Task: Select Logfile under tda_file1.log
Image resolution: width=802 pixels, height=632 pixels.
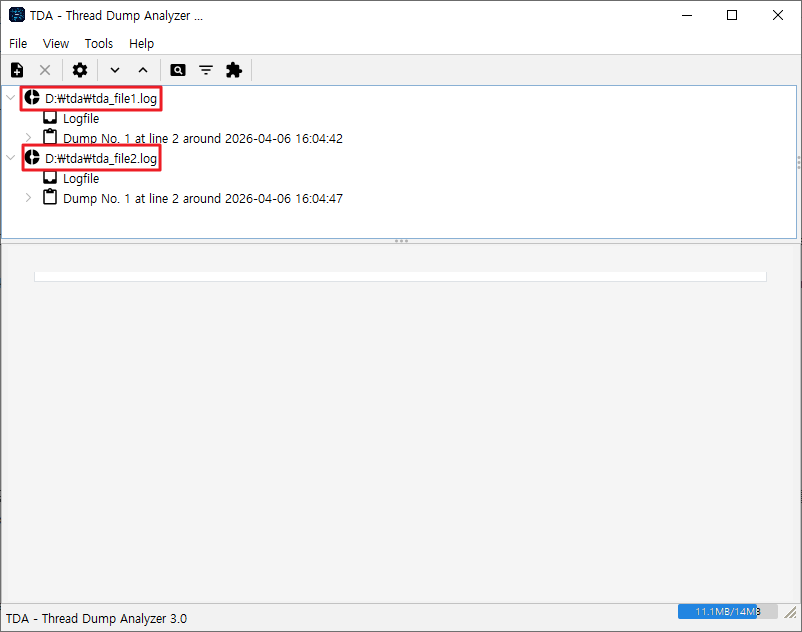Action: (80, 119)
